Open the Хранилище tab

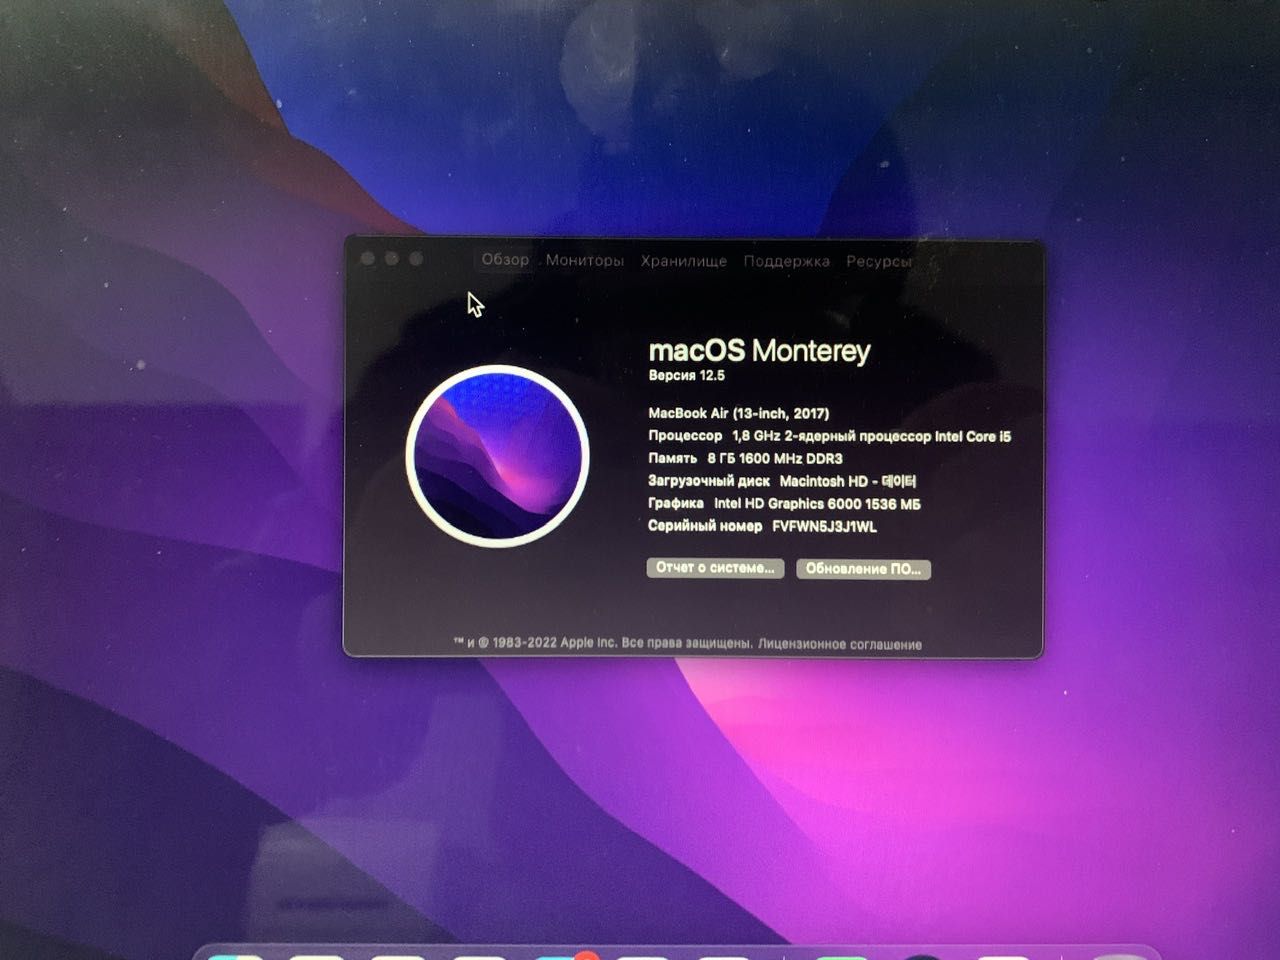coord(684,261)
